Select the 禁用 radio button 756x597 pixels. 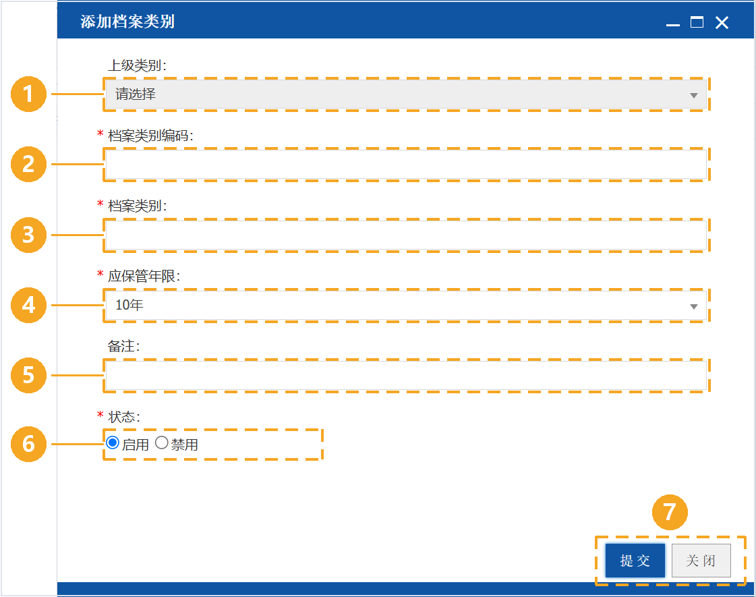click(162, 443)
